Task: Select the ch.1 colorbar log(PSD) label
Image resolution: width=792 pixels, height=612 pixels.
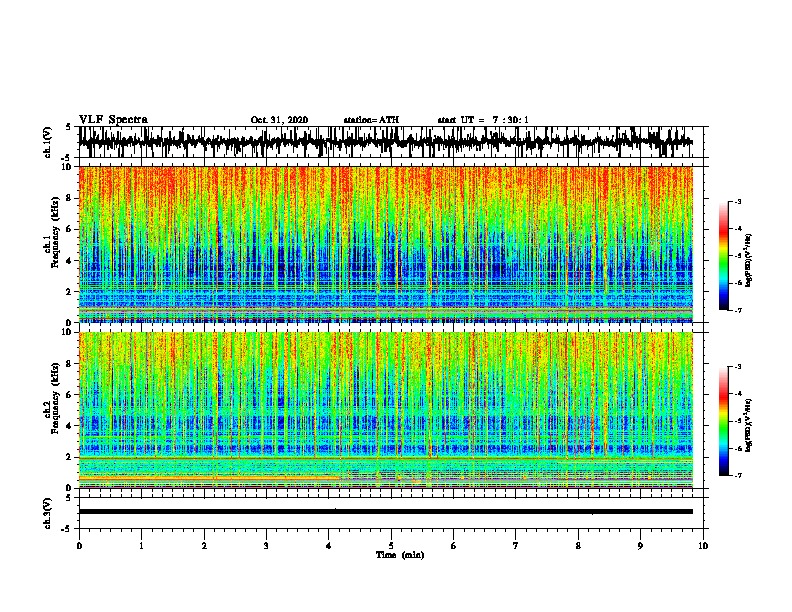Action: [x=749, y=261]
